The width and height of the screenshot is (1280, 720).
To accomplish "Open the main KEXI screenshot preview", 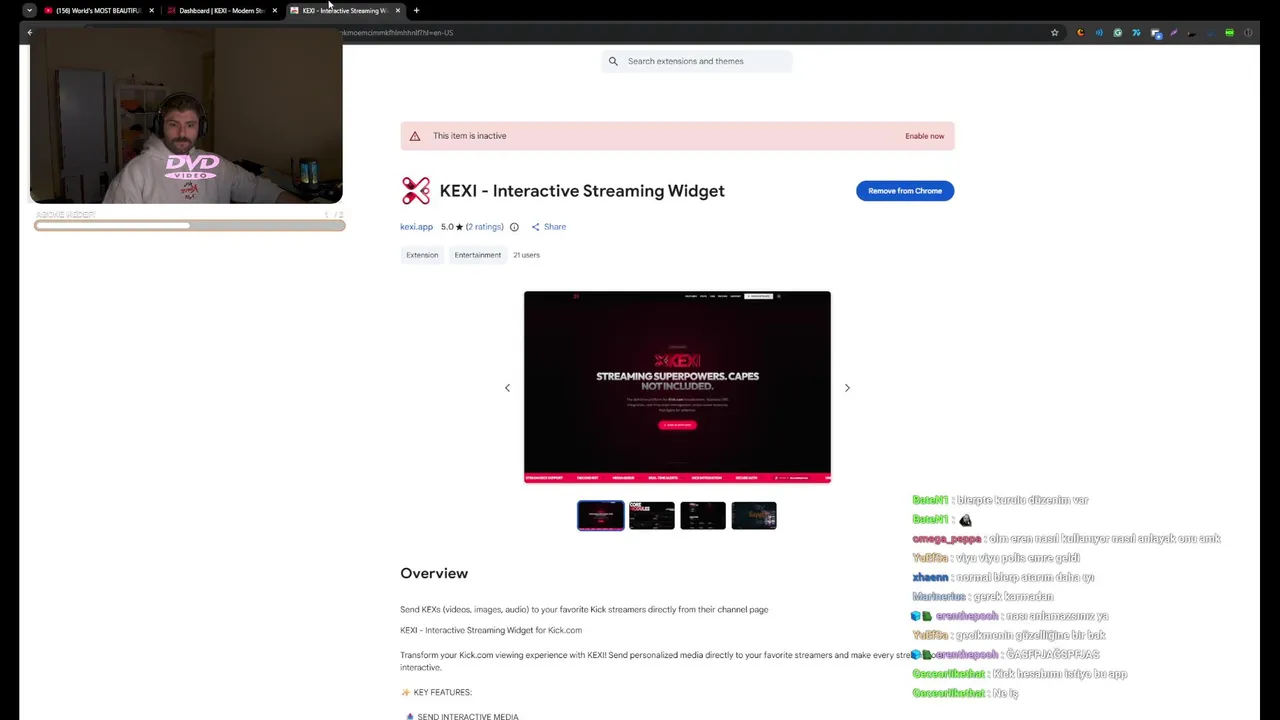I will pos(677,387).
